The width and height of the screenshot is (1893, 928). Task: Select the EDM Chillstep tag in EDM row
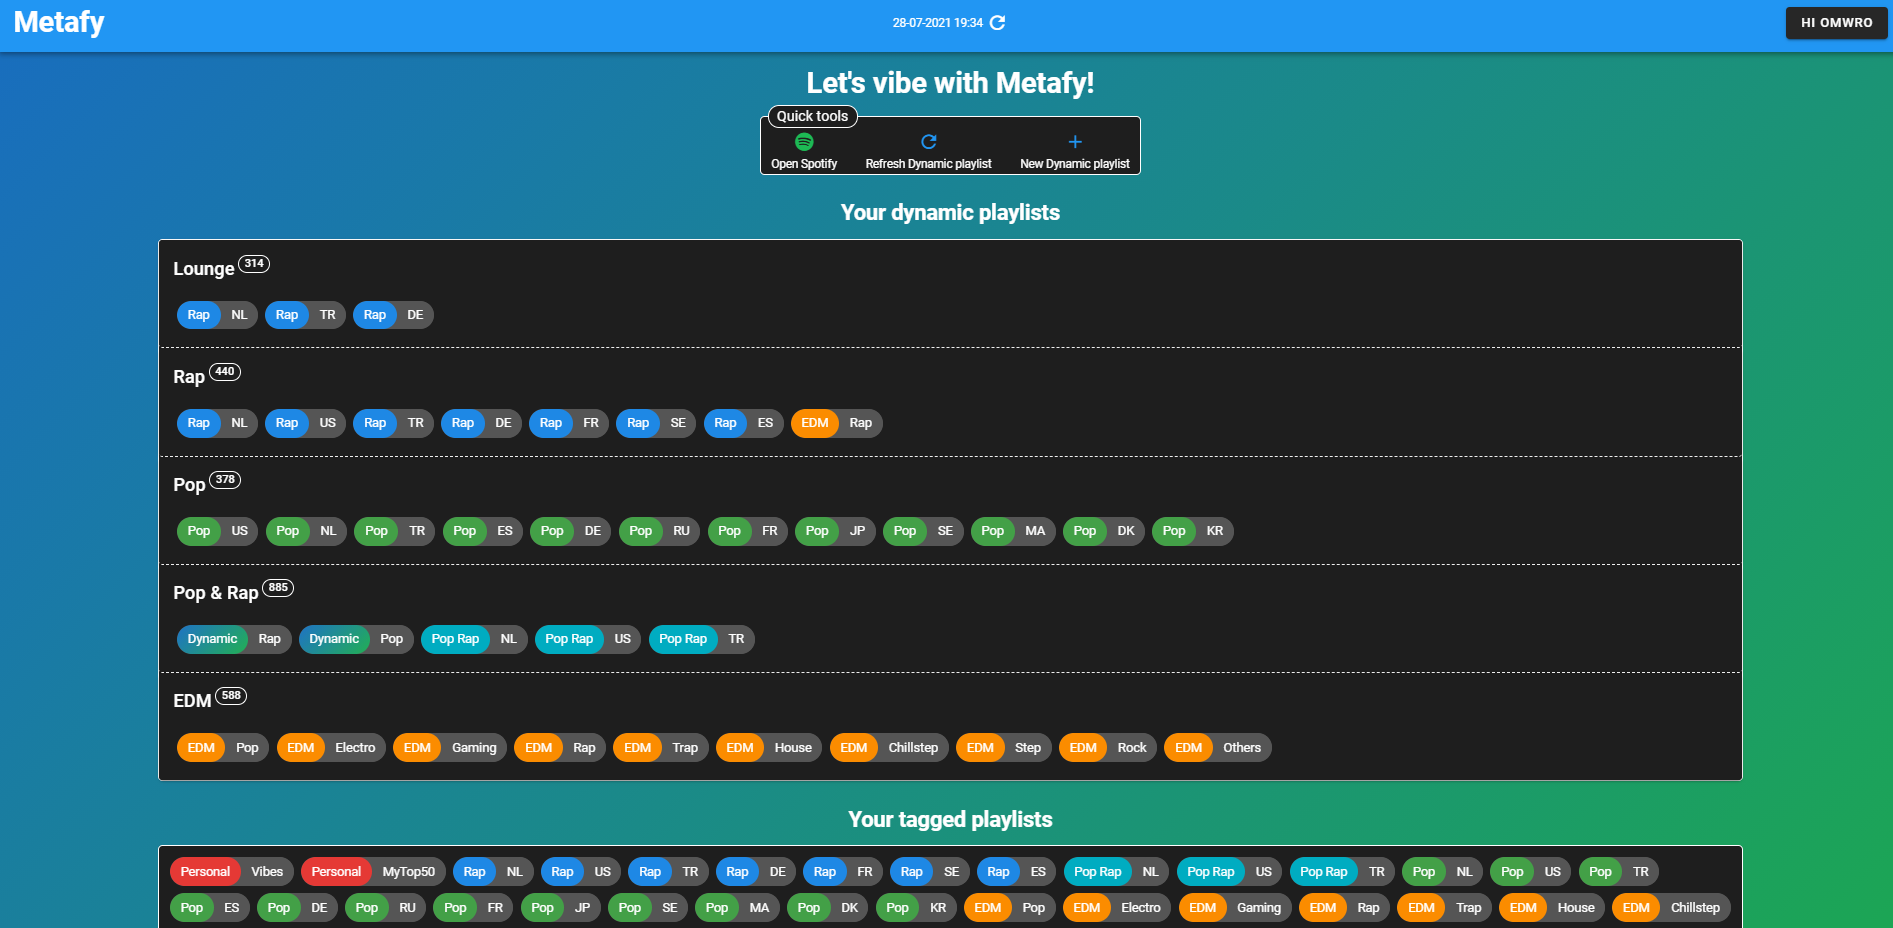(x=889, y=748)
